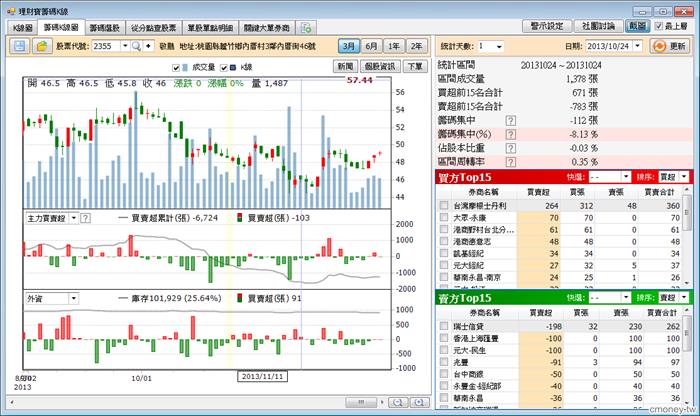Viewport: 700px width, 416px height.
Task: Select the 1年 period button
Action: (394, 46)
